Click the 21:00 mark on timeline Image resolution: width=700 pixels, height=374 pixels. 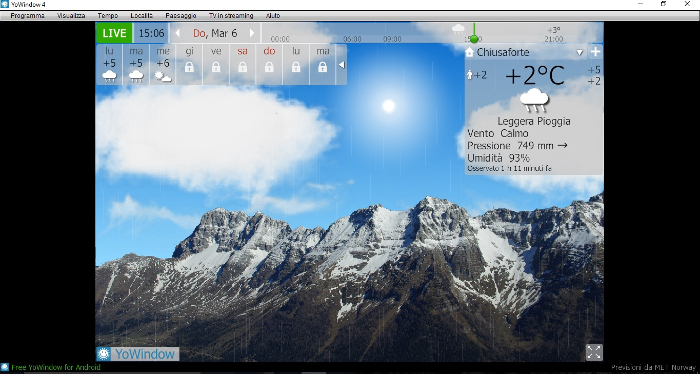click(x=554, y=39)
